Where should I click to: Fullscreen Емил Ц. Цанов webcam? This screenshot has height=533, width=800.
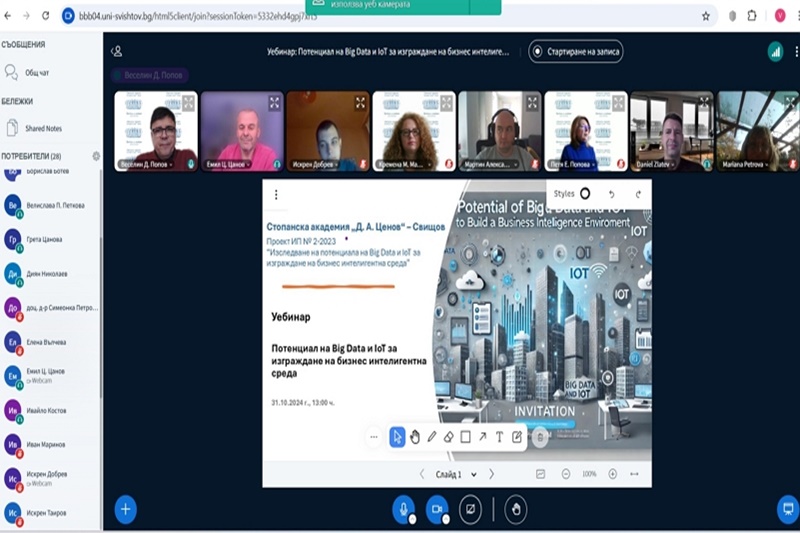(274, 103)
